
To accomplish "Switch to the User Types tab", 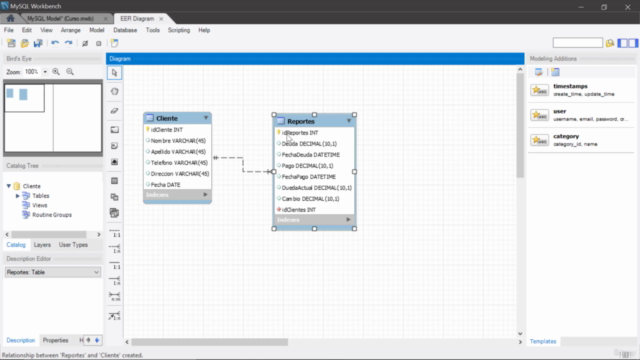I will point(73,245).
